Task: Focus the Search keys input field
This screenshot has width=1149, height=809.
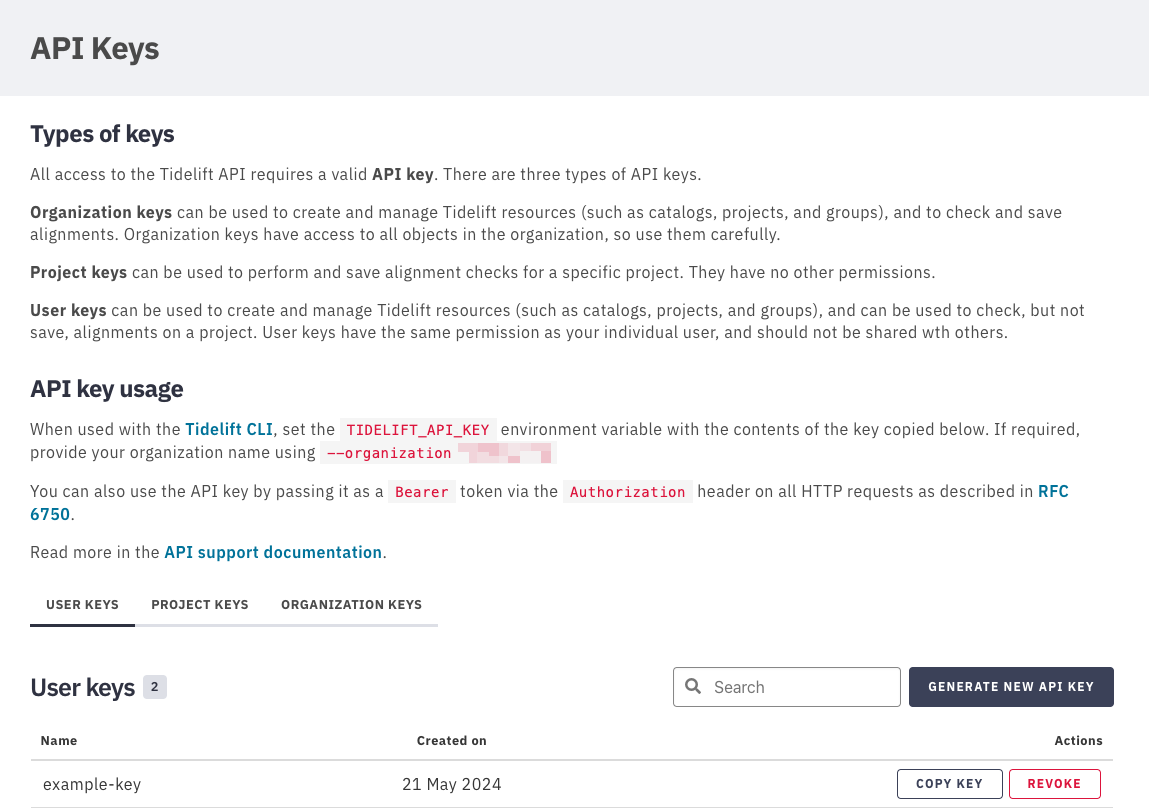Action: tap(787, 687)
